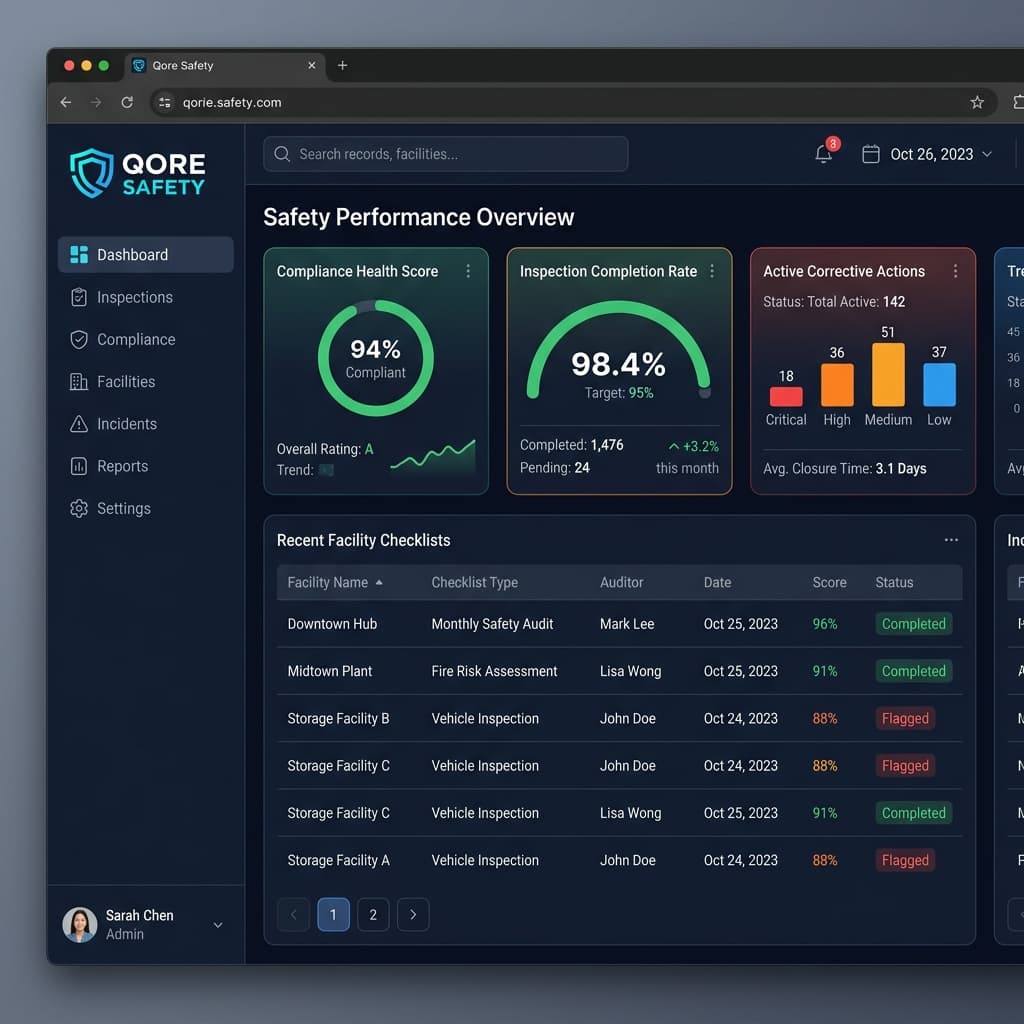Go to the next checklist page

coord(413,914)
